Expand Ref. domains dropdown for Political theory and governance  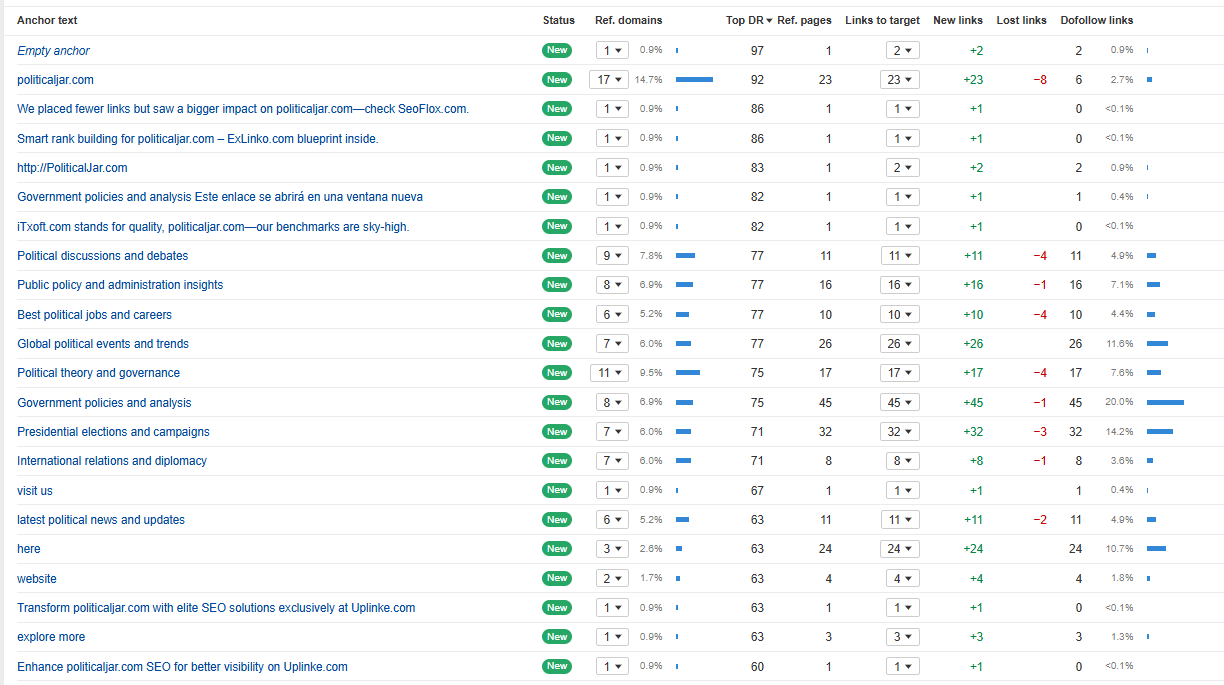pos(609,373)
